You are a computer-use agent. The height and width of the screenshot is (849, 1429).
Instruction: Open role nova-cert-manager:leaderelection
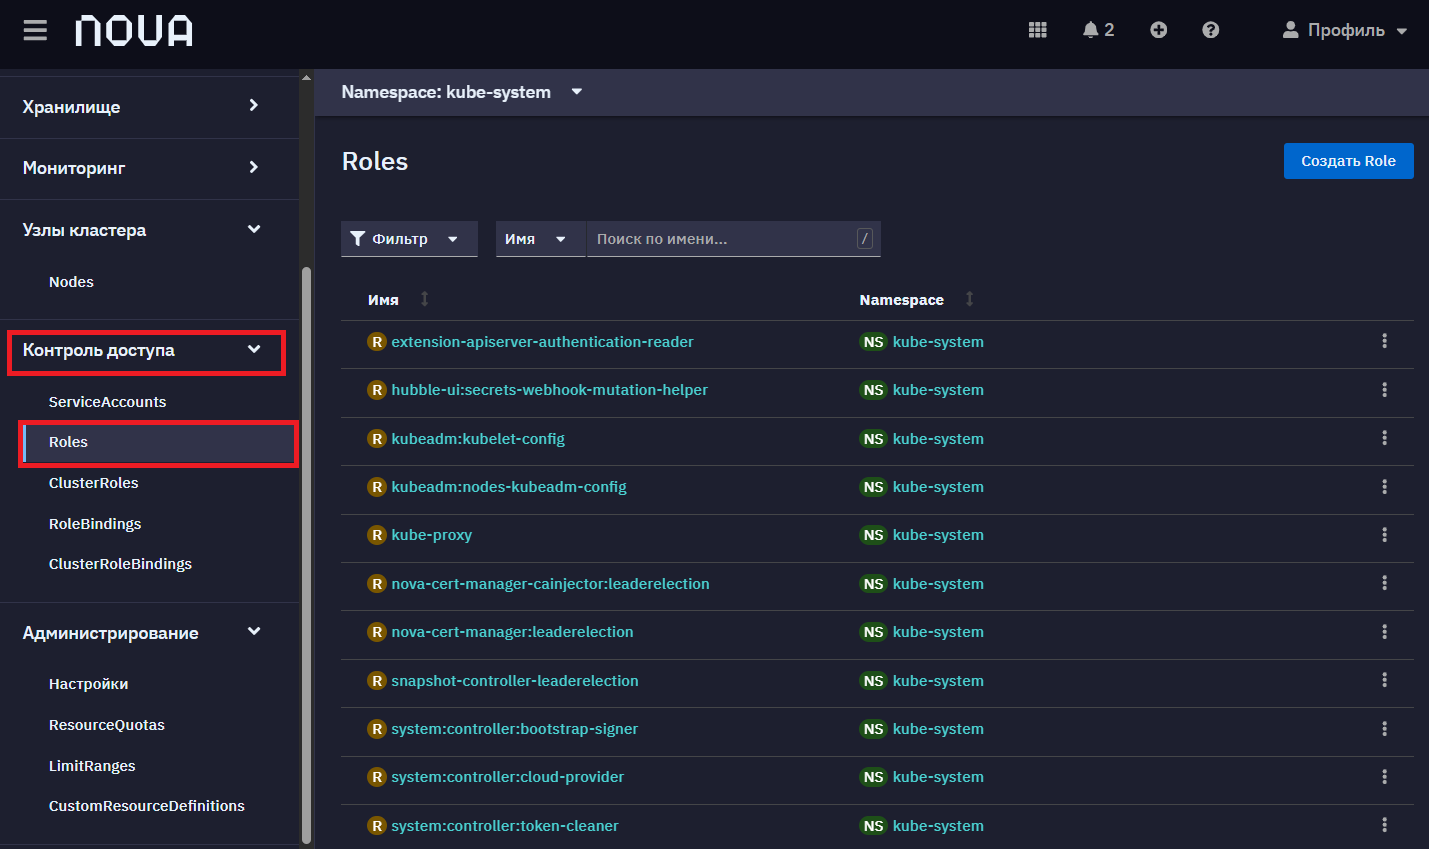tap(512, 632)
